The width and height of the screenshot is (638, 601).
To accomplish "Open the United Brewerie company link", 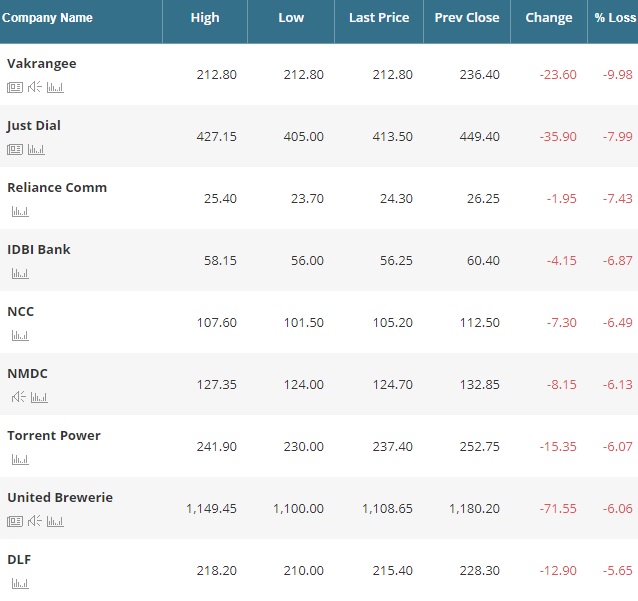I will (x=60, y=498).
